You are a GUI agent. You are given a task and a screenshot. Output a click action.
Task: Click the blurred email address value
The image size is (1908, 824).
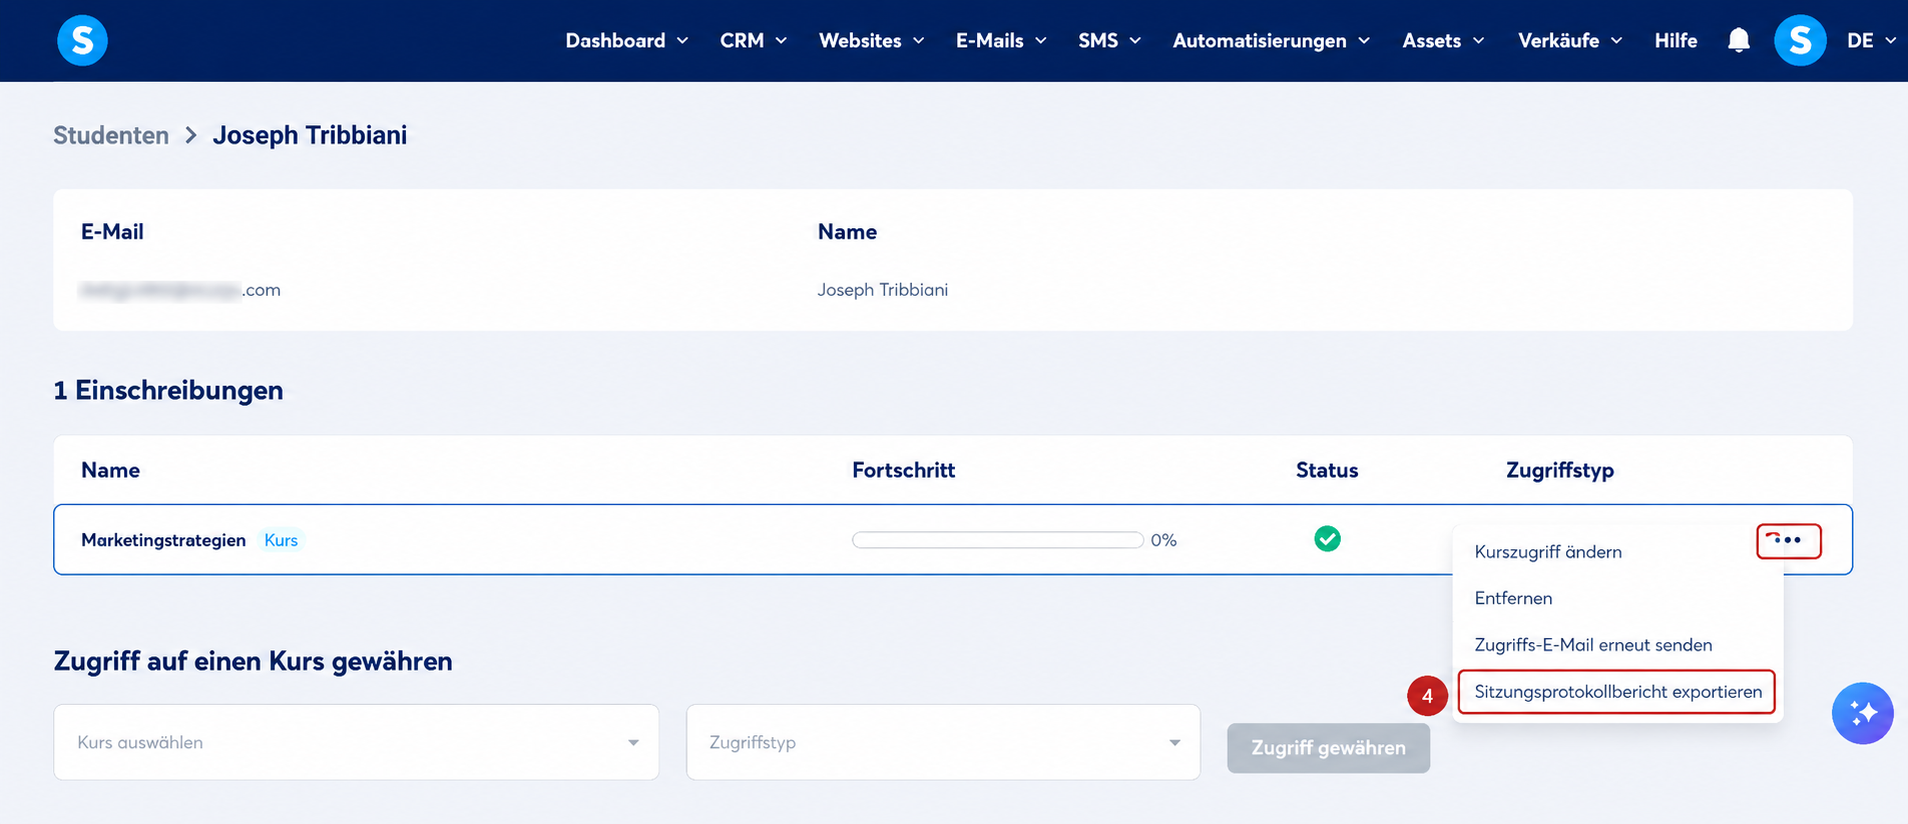[x=180, y=290]
